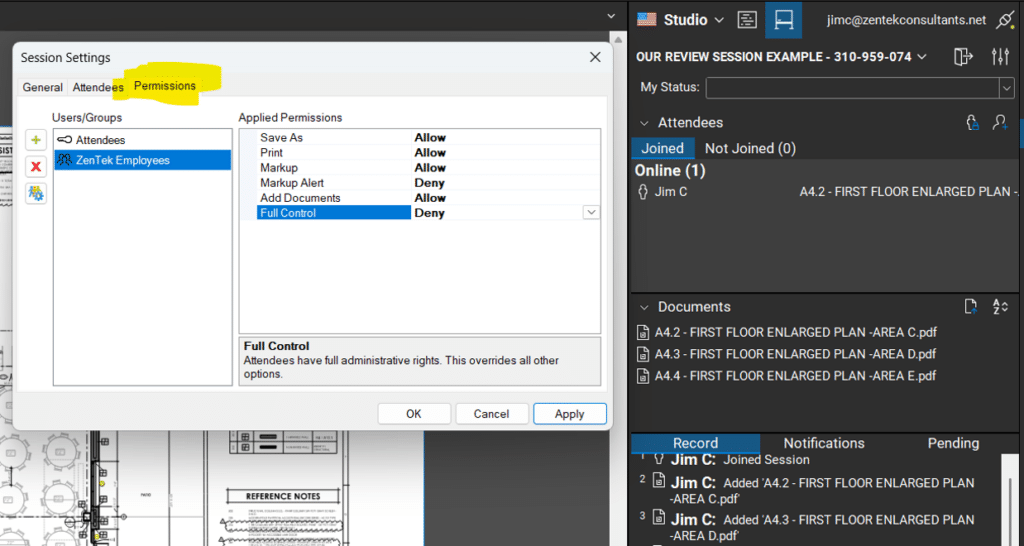1024x546 pixels.
Task: Switch to the Permissions tab
Action: (x=165, y=86)
